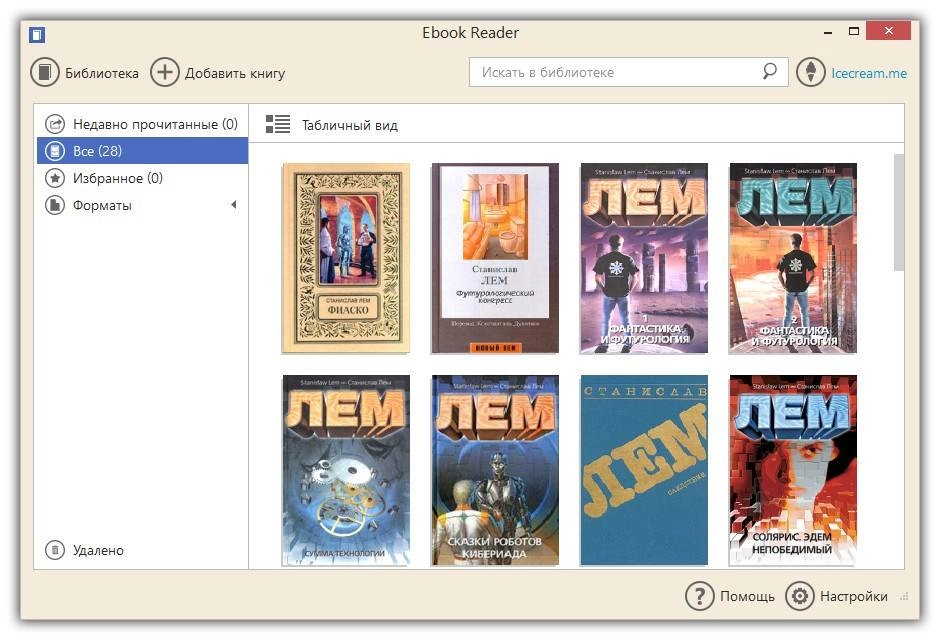Open the Фиаско book cover
The height and width of the screenshot is (640, 940).
coord(346,258)
